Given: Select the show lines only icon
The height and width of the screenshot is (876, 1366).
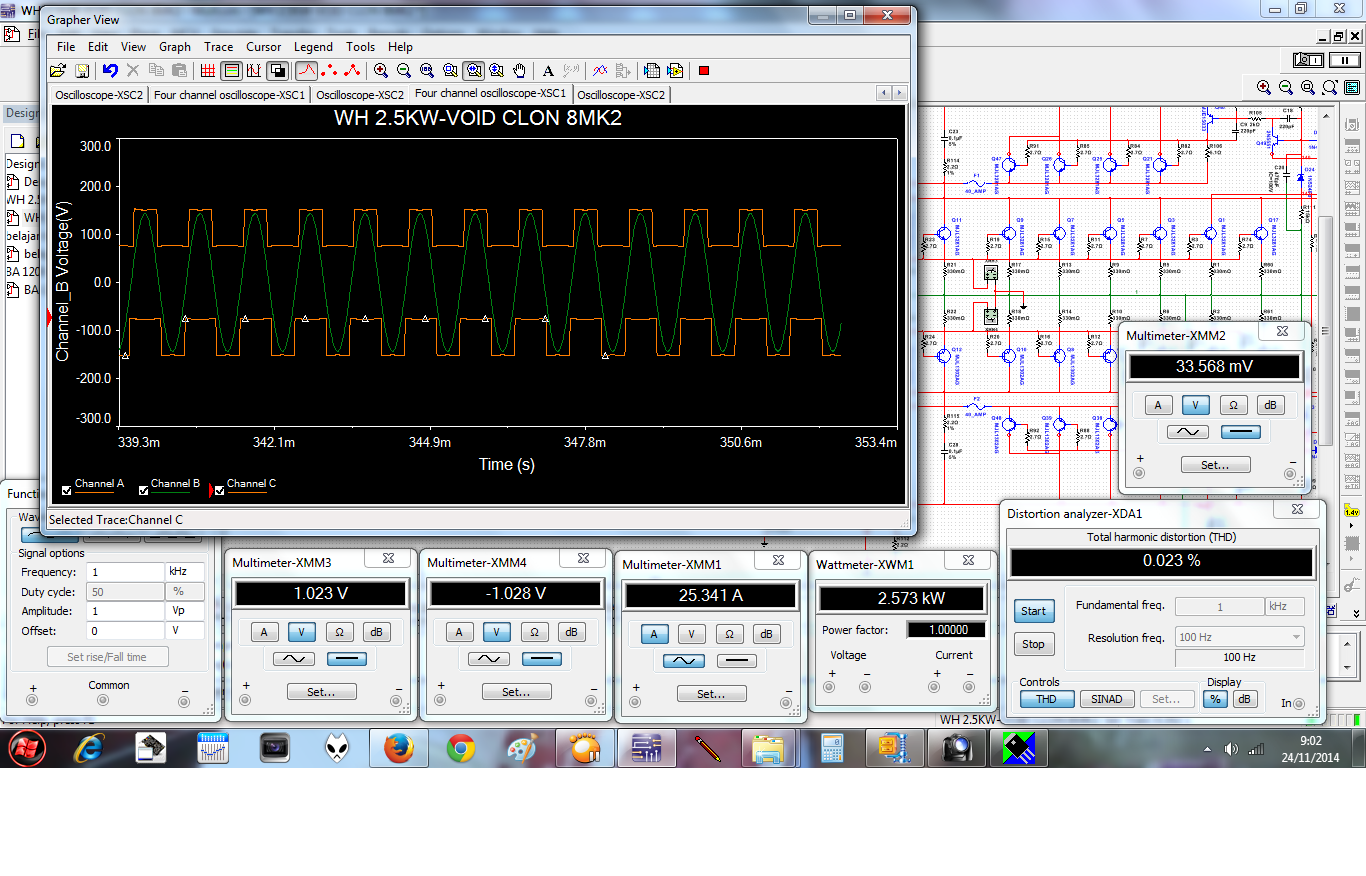Looking at the screenshot, I should [x=306, y=70].
